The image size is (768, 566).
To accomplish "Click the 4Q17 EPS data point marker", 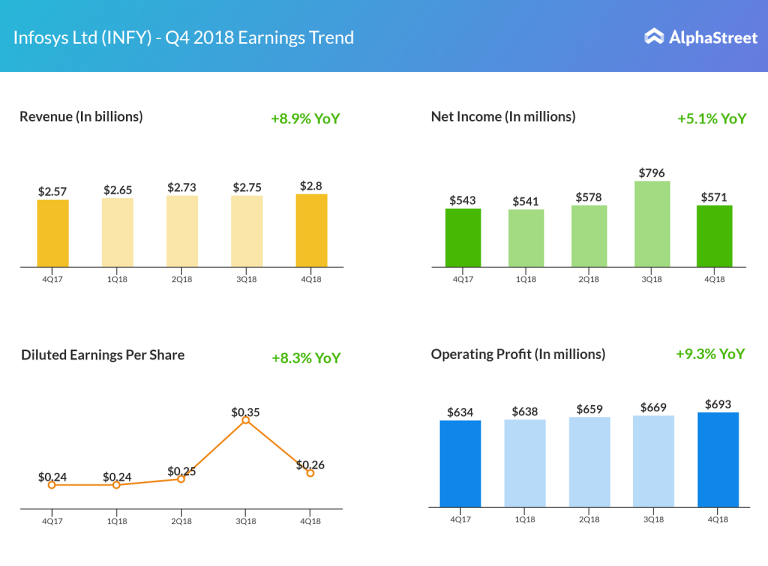I will click(52, 485).
